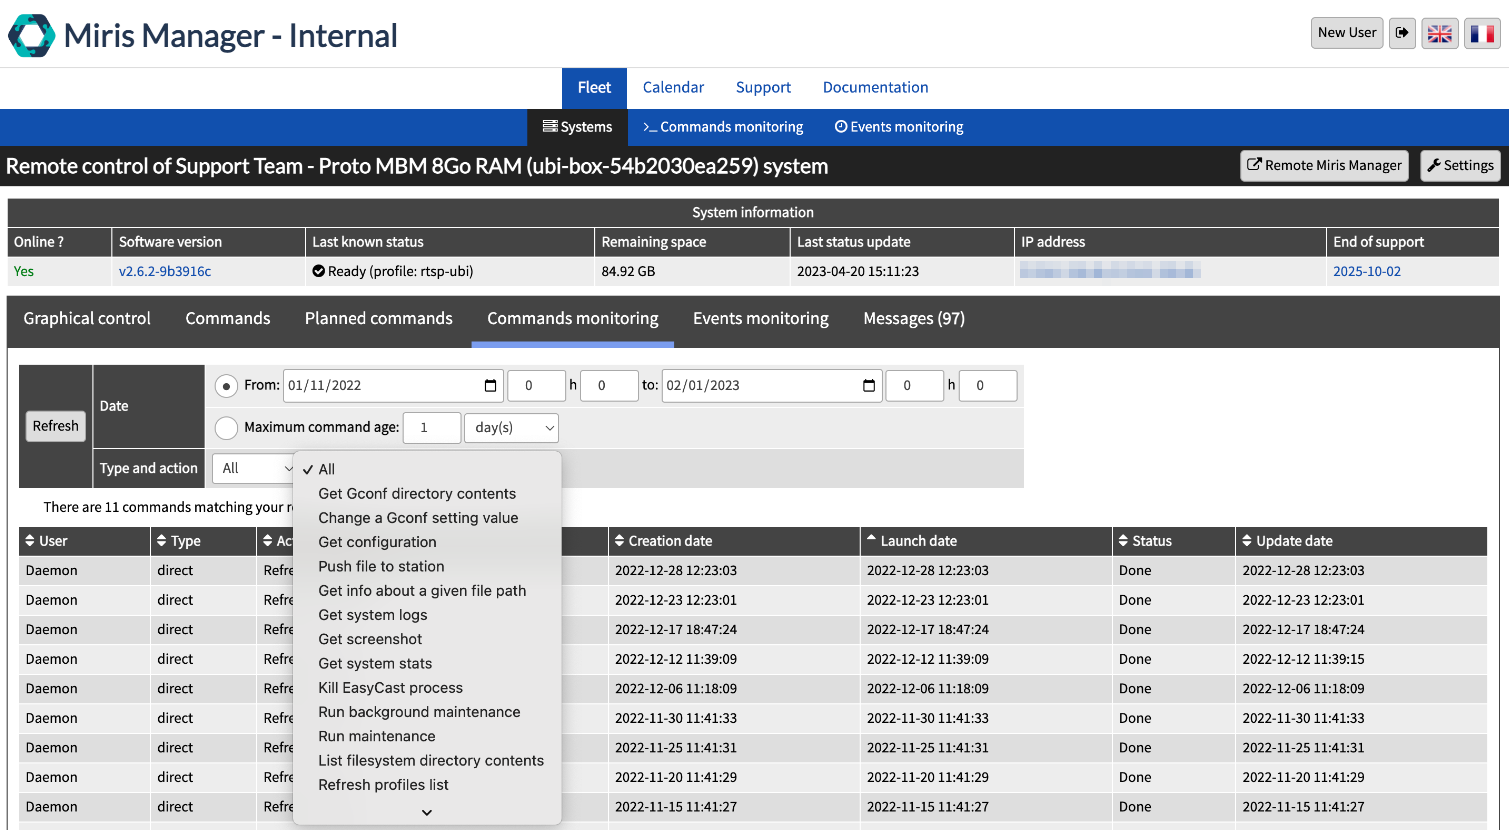1509x830 pixels.
Task: Choose Get system logs option
Action: (x=428, y=615)
